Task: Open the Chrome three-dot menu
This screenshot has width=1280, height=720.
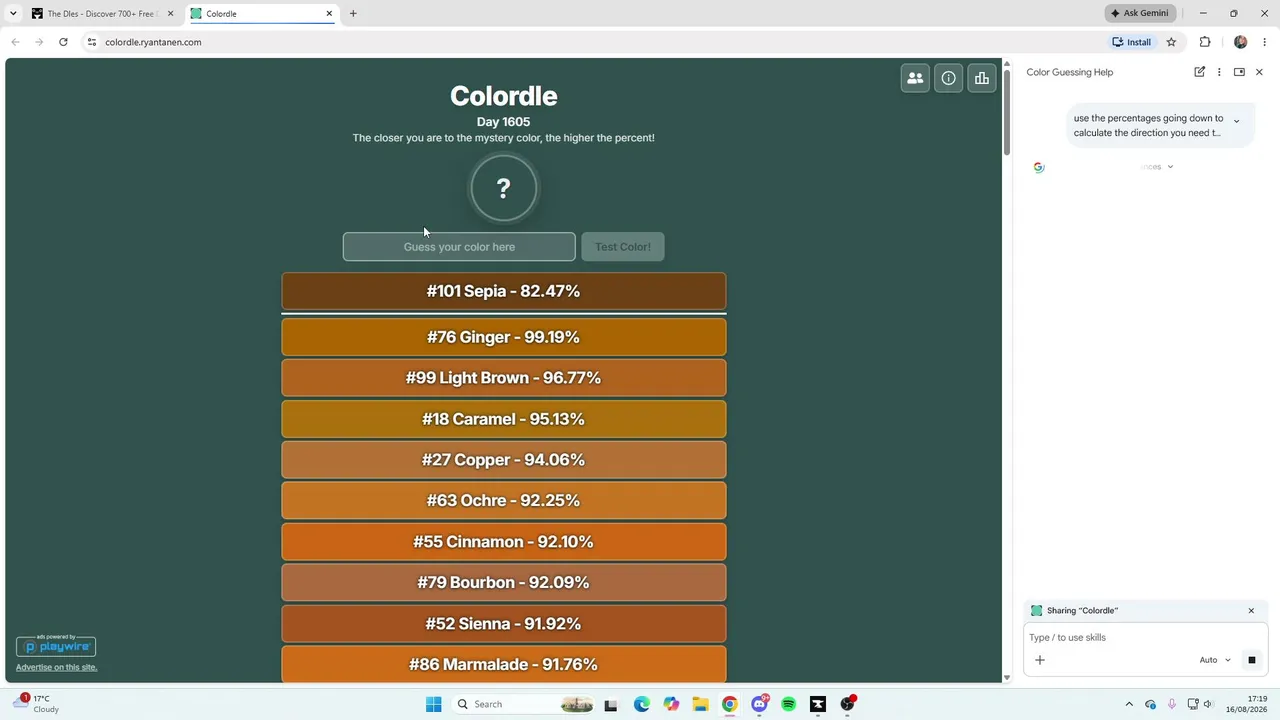Action: click(x=1264, y=42)
